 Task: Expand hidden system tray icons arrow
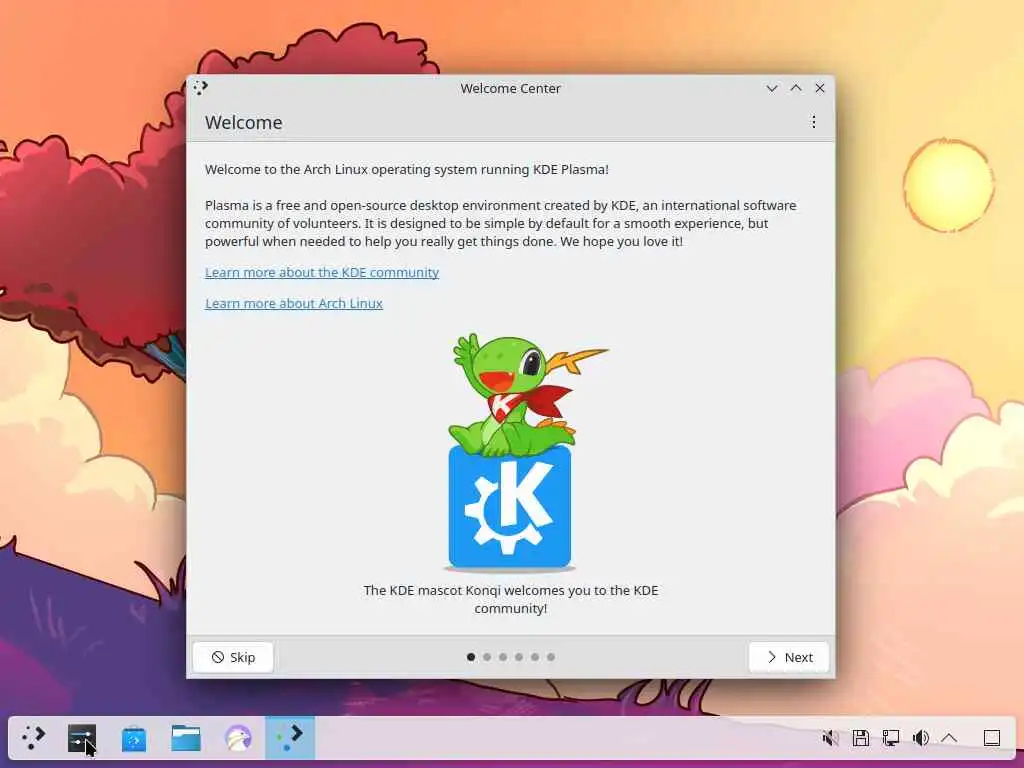click(x=950, y=738)
